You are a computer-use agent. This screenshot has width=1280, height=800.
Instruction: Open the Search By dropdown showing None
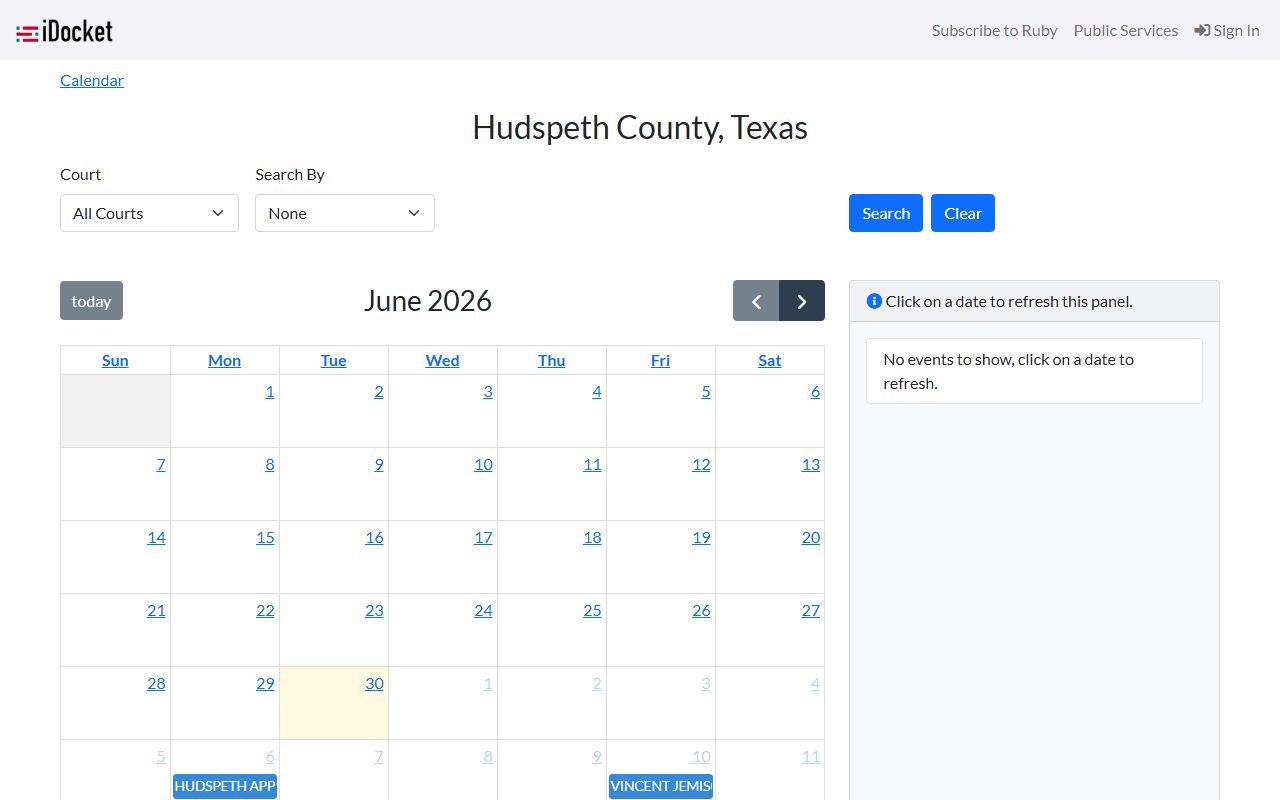coord(345,213)
